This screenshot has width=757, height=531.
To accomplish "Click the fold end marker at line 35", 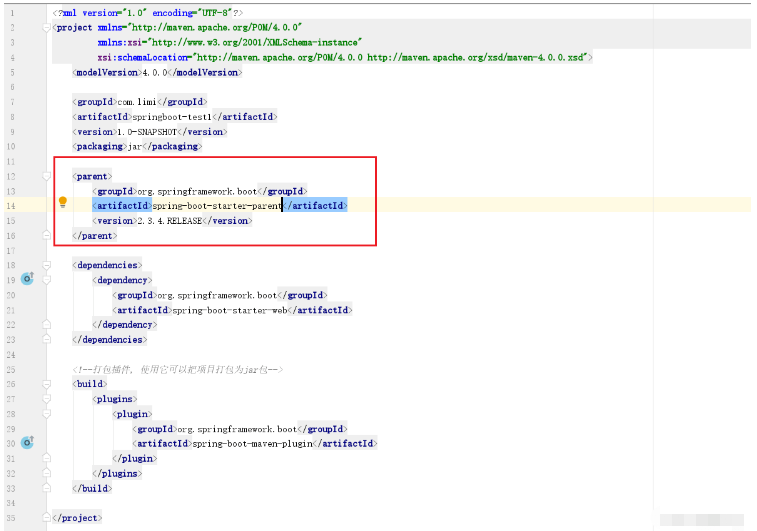I will click(46, 518).
